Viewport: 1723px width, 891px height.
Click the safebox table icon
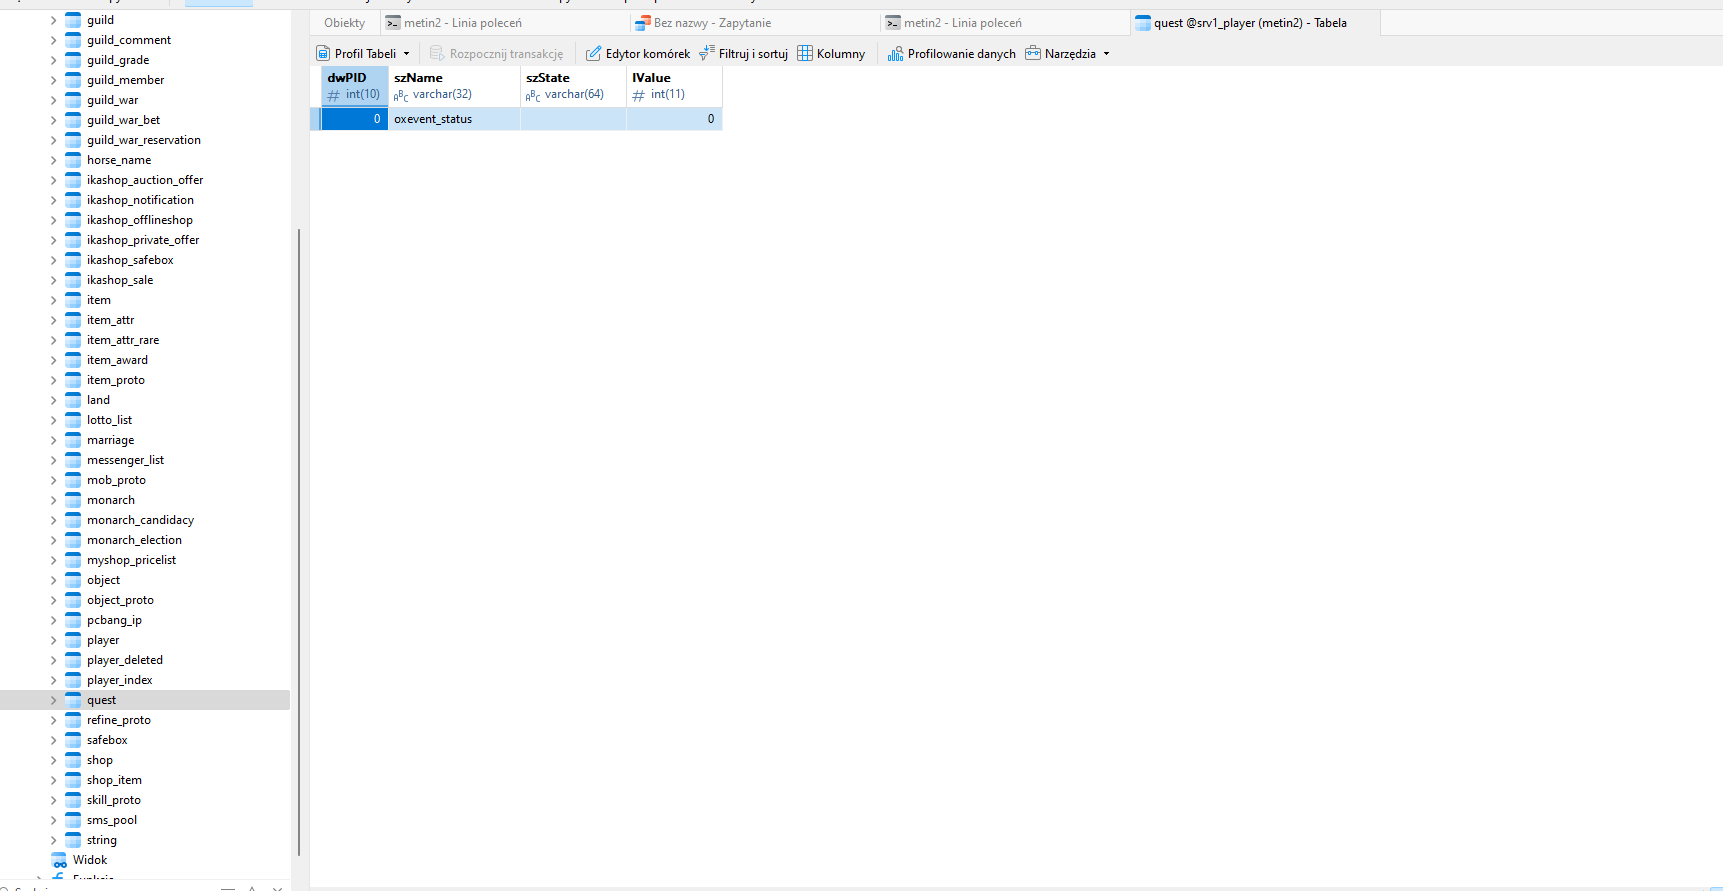pos(73,740)
